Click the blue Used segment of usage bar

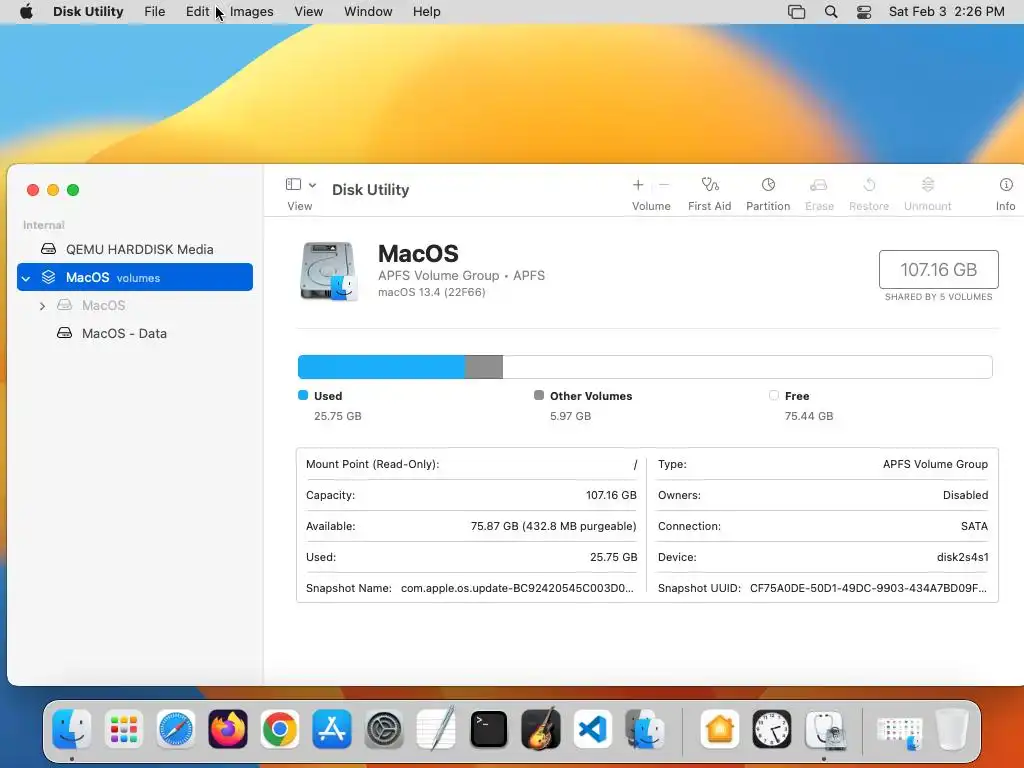coord(381,367)
